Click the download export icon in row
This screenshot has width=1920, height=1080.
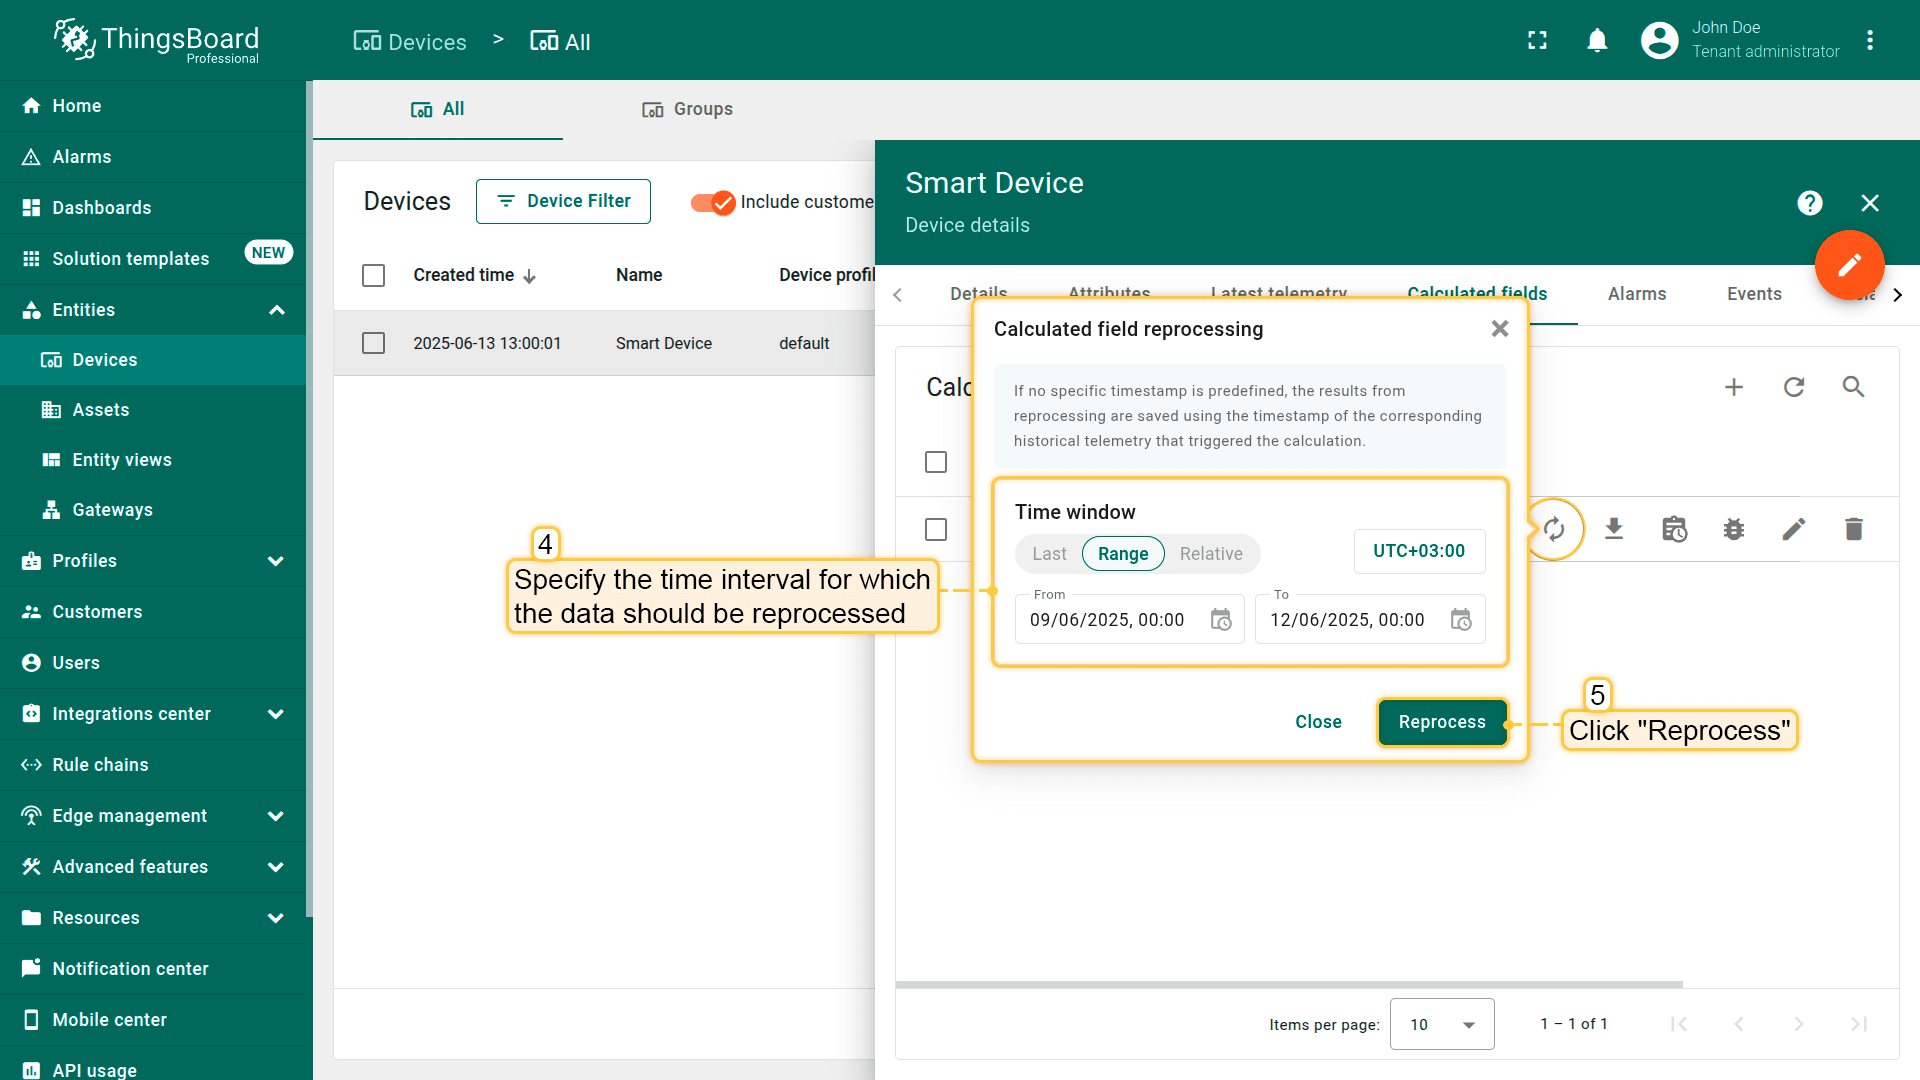pyautogui.click(x=1614, y=529)
